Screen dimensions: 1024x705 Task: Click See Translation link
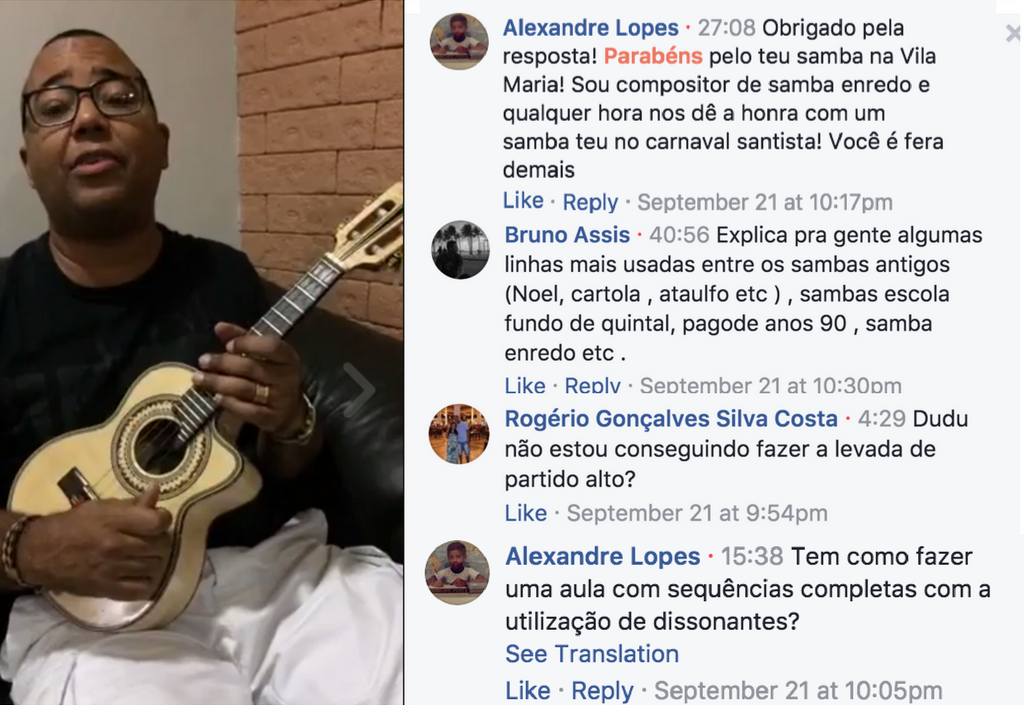pos(592,653)
